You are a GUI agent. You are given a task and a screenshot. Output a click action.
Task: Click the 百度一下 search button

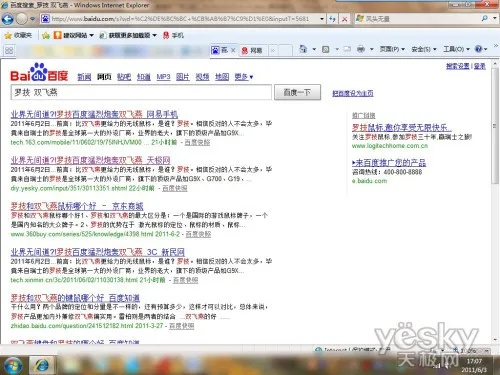(297, 92)
